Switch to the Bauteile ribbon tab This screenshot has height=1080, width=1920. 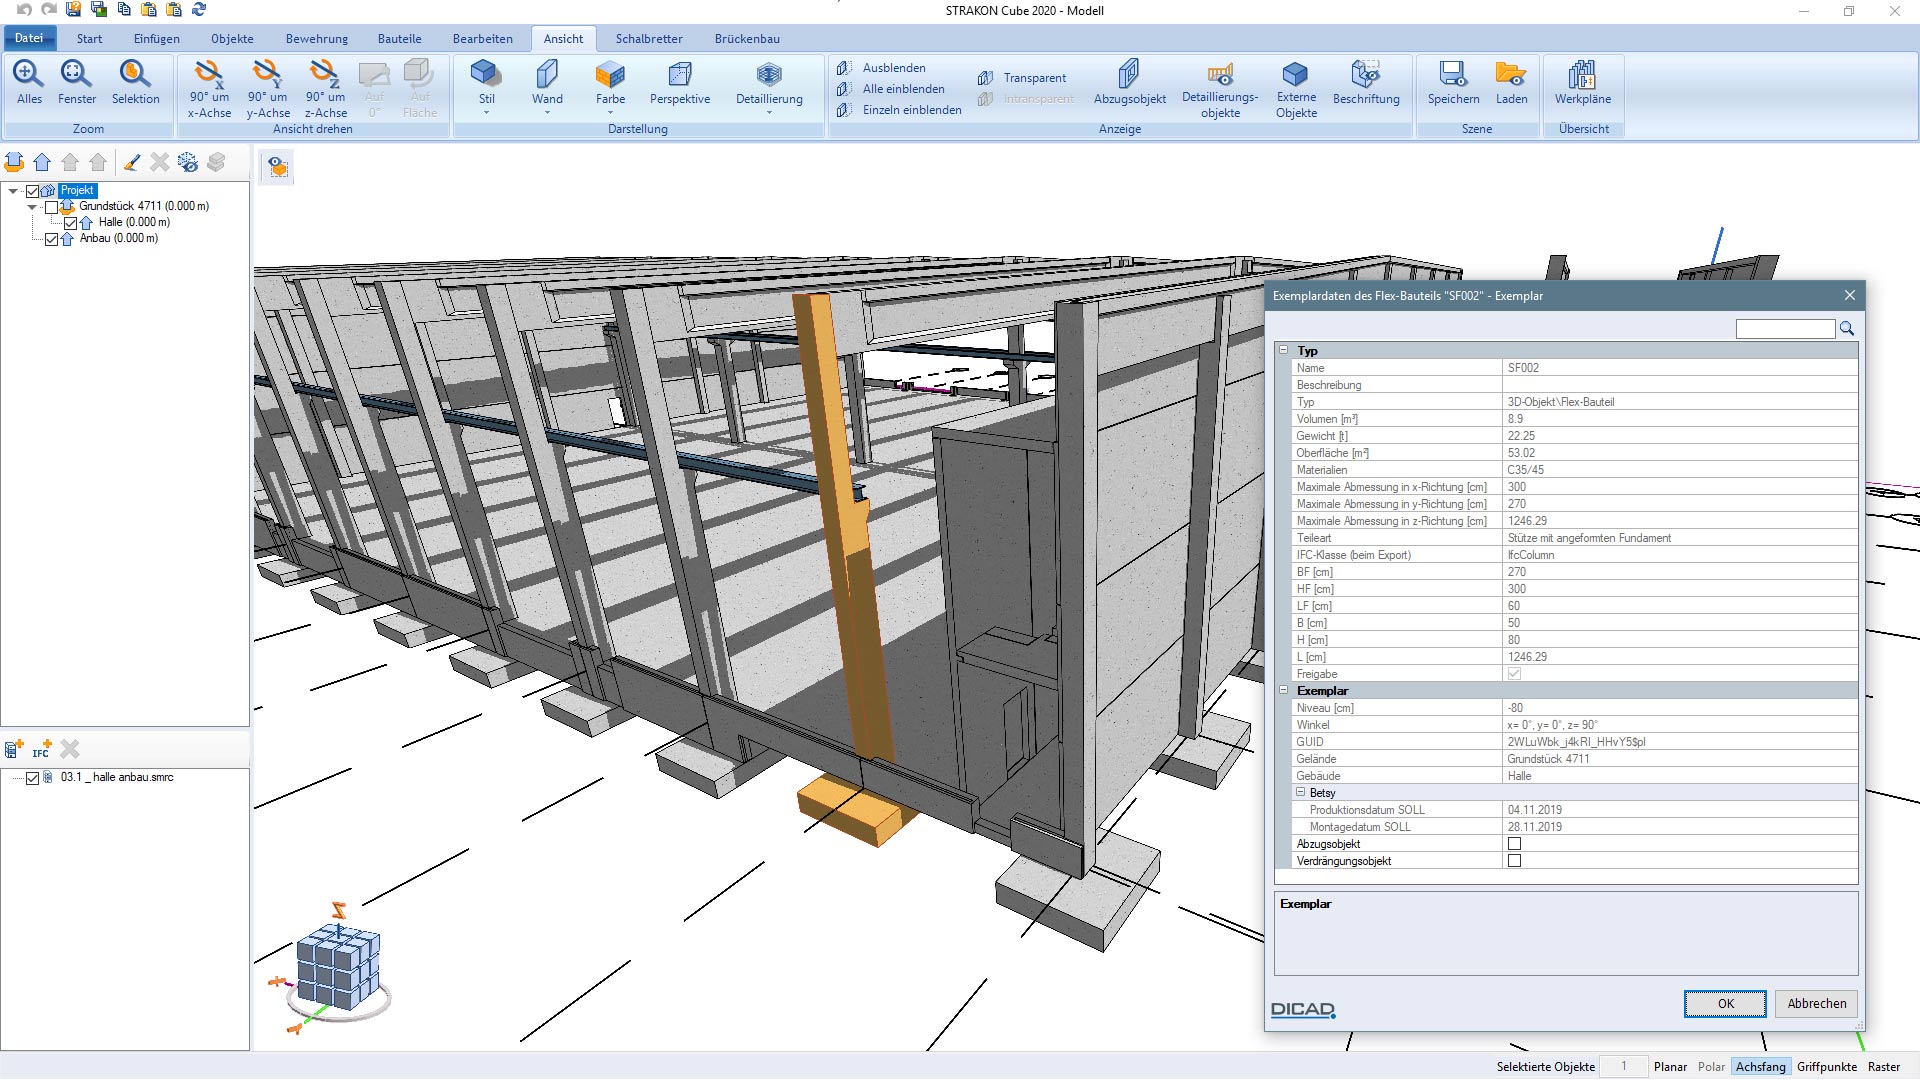(x=398, y=38)
